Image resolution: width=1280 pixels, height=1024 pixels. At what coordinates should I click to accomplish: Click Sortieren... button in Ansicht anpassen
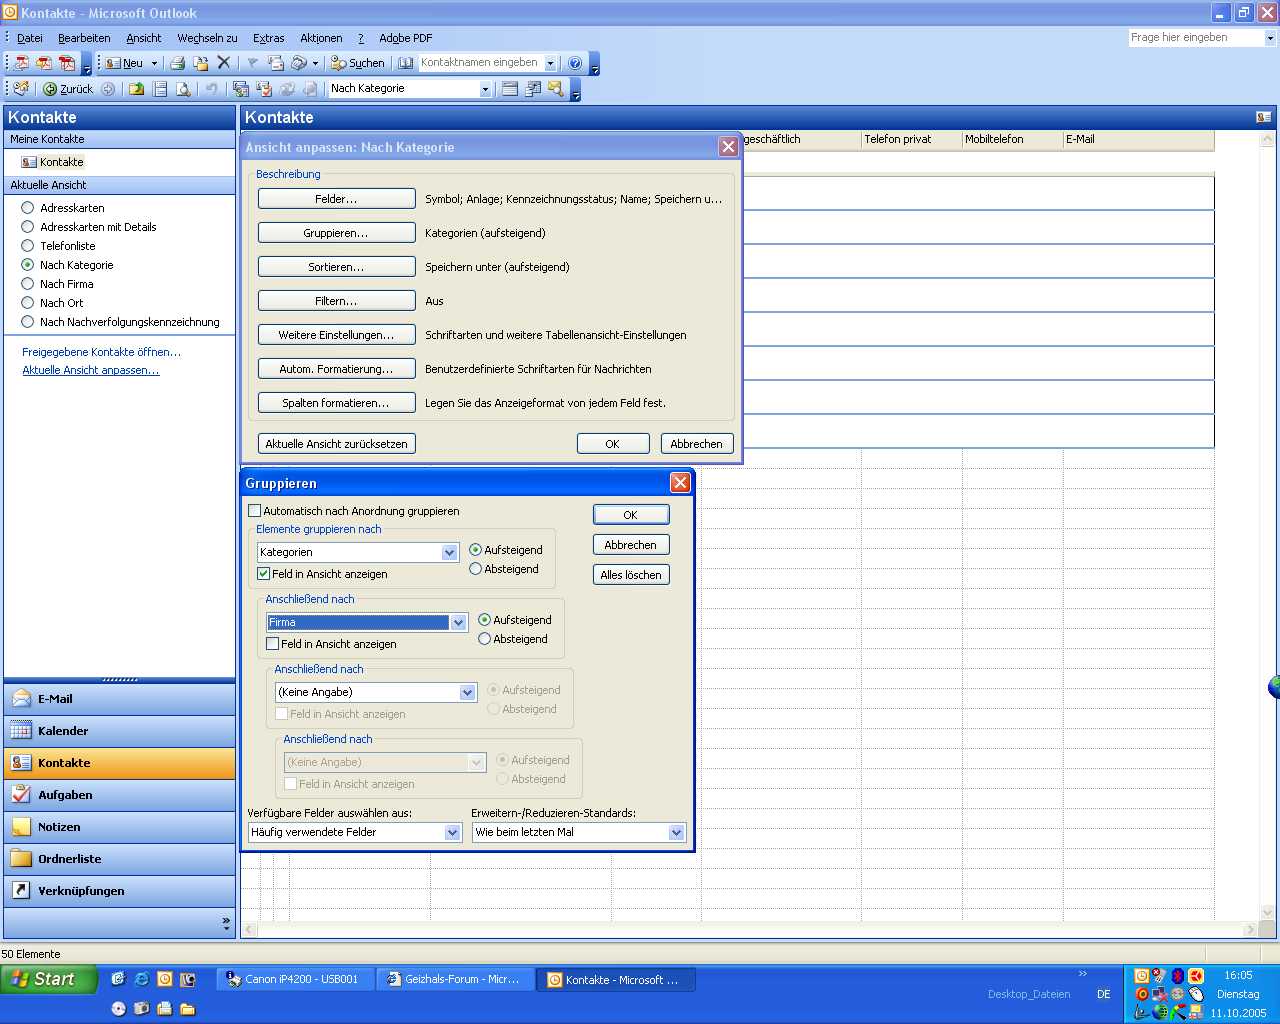pos(337,267)
